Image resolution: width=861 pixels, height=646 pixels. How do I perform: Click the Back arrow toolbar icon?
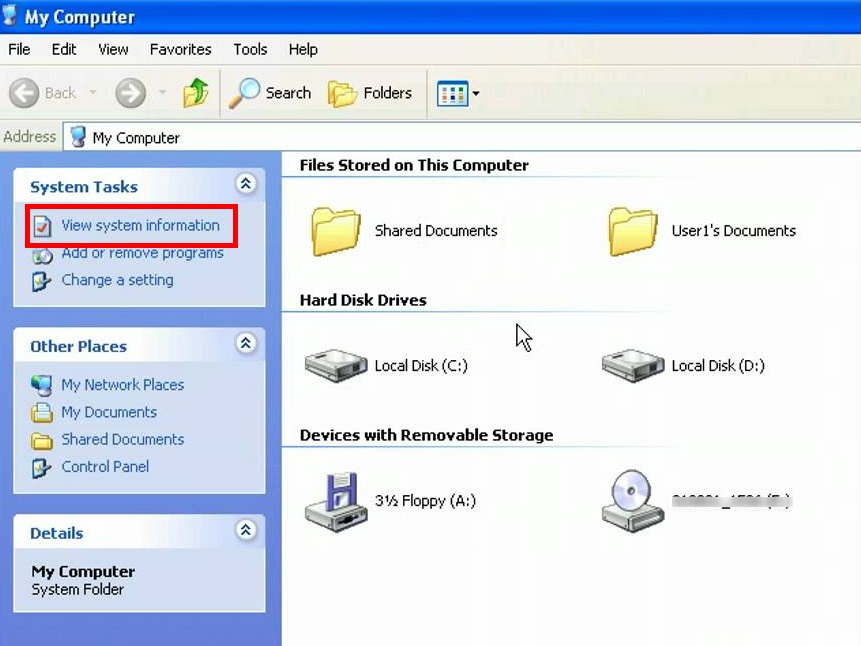coord(24,93)
